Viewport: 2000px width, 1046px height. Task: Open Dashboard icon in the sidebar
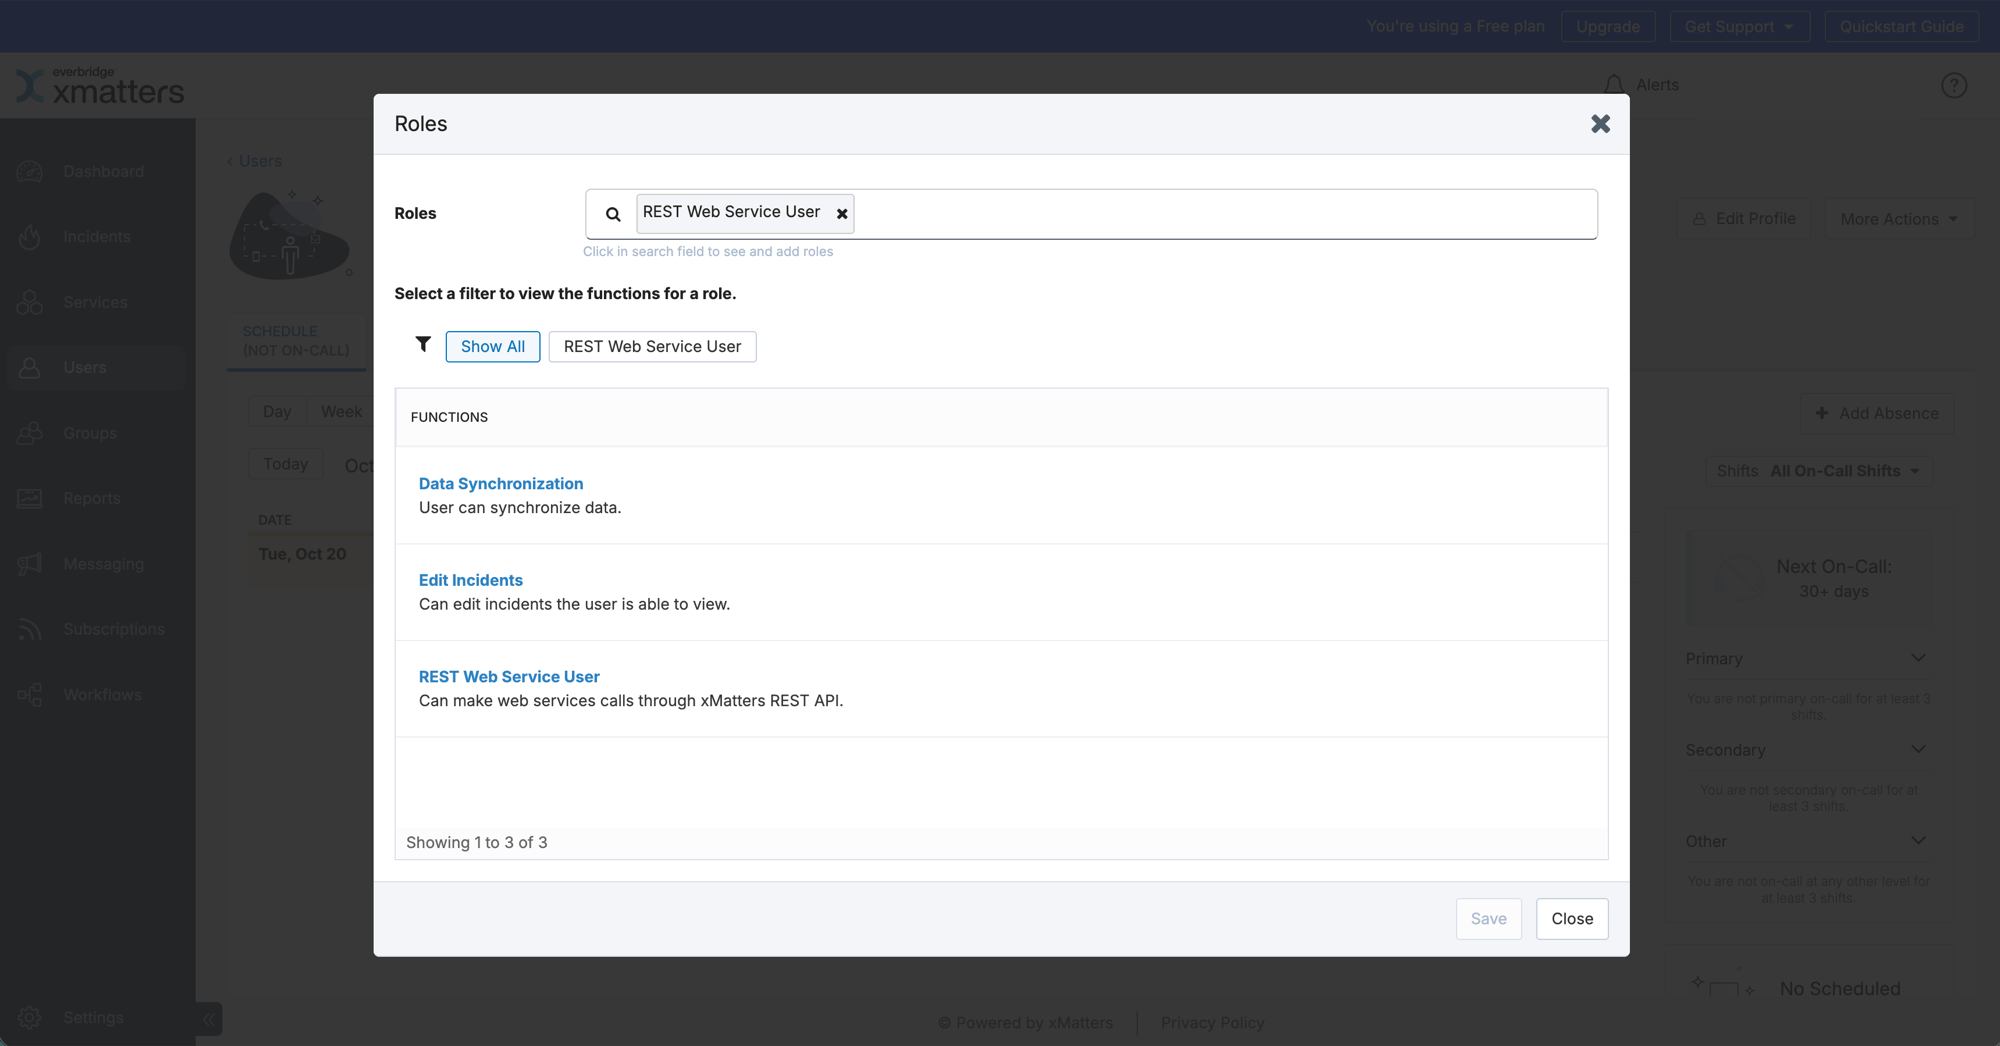click(30, 172)
